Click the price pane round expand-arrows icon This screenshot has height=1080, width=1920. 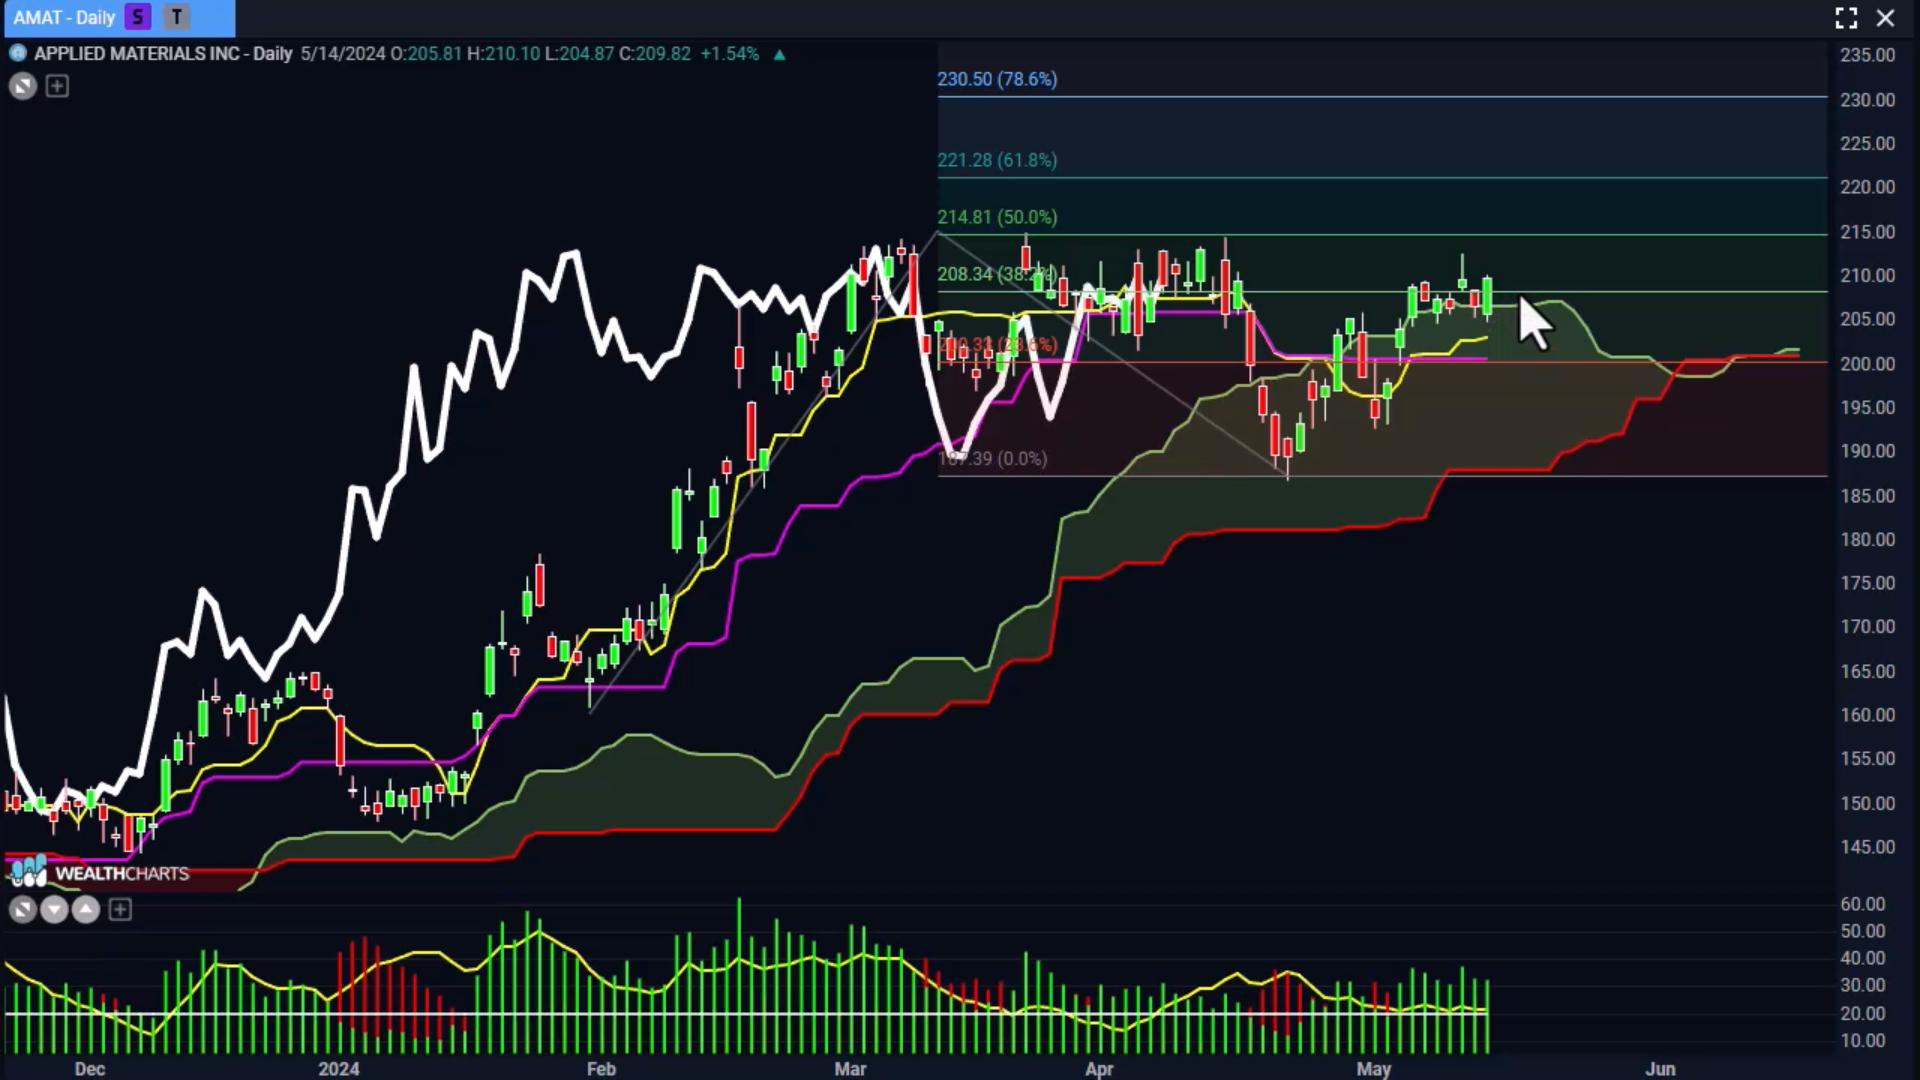tap(22, 86)
